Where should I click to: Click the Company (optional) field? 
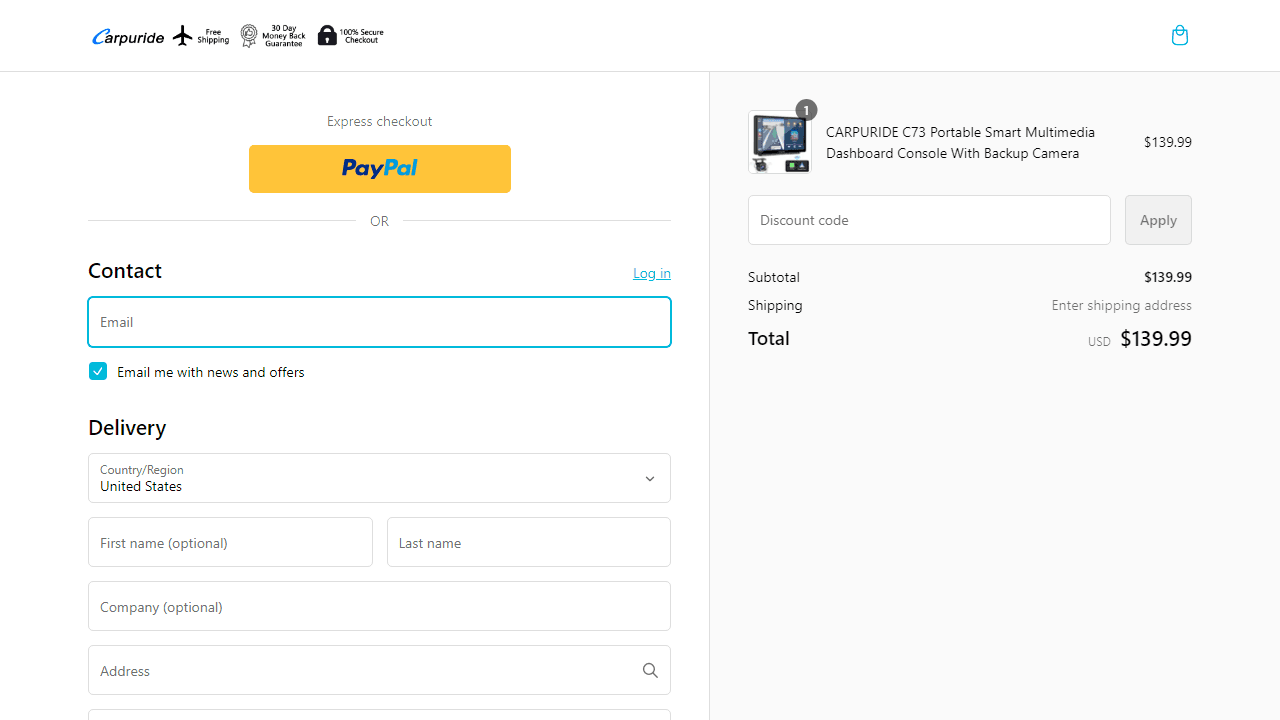[x=380, y=606]
